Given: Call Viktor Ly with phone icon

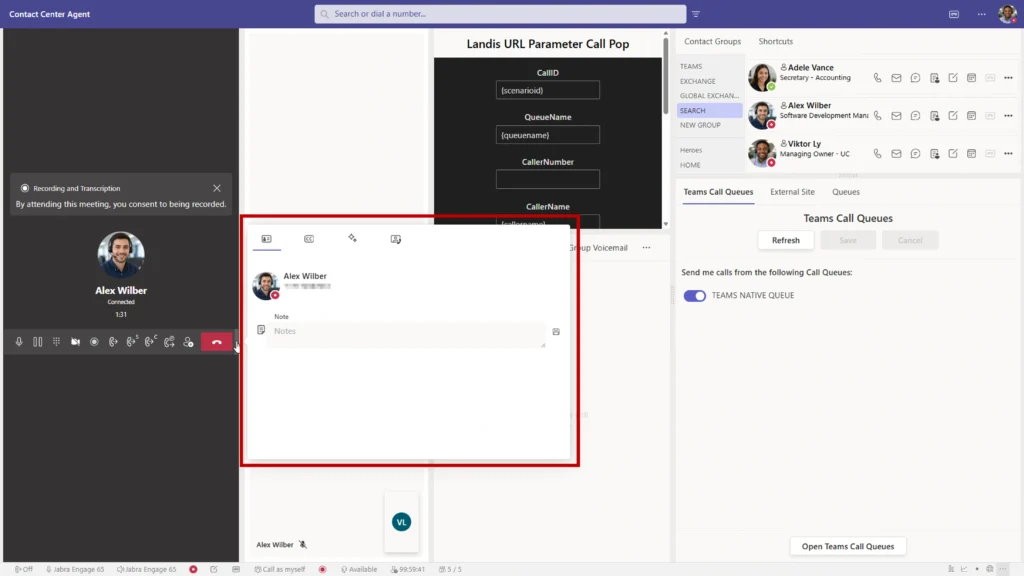Looking at the screenshot, I should pyautogui.click(x=877, y=153).
